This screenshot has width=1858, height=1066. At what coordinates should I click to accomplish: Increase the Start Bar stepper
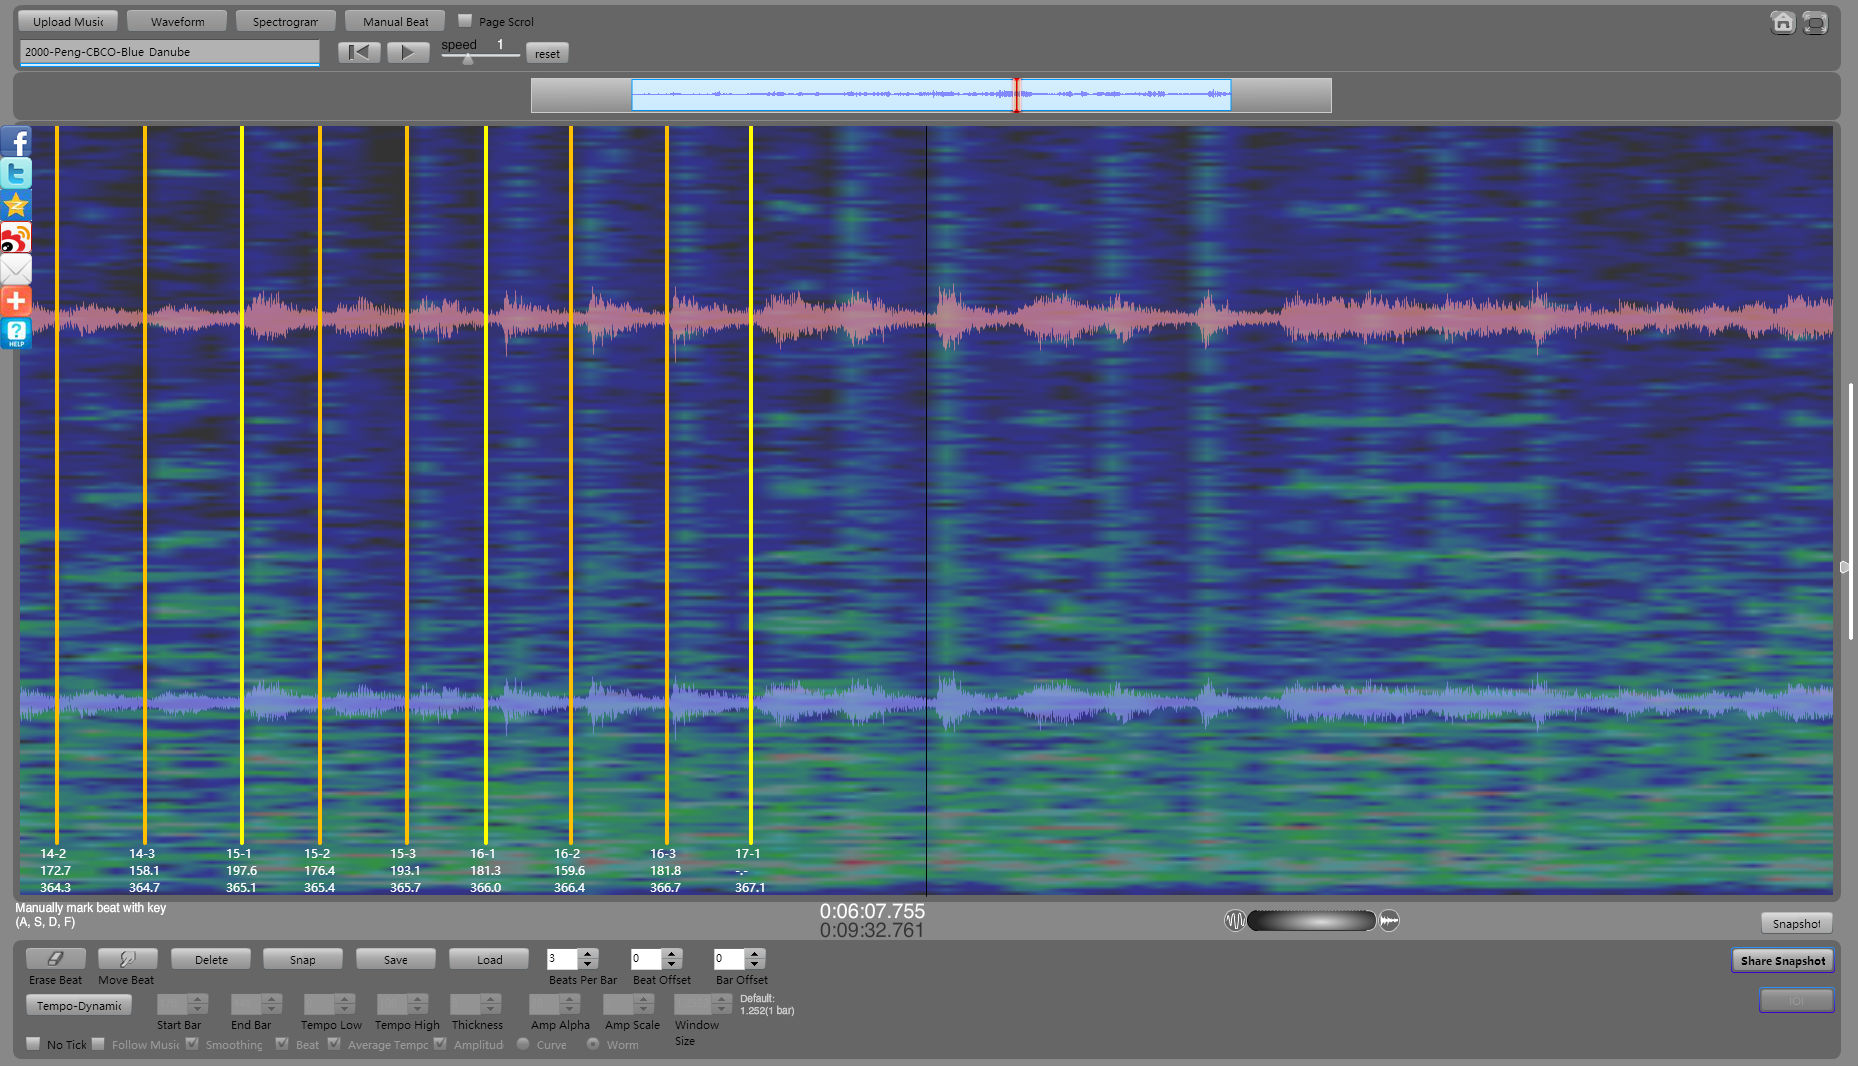pyautogui.click(x=198, y=998)
